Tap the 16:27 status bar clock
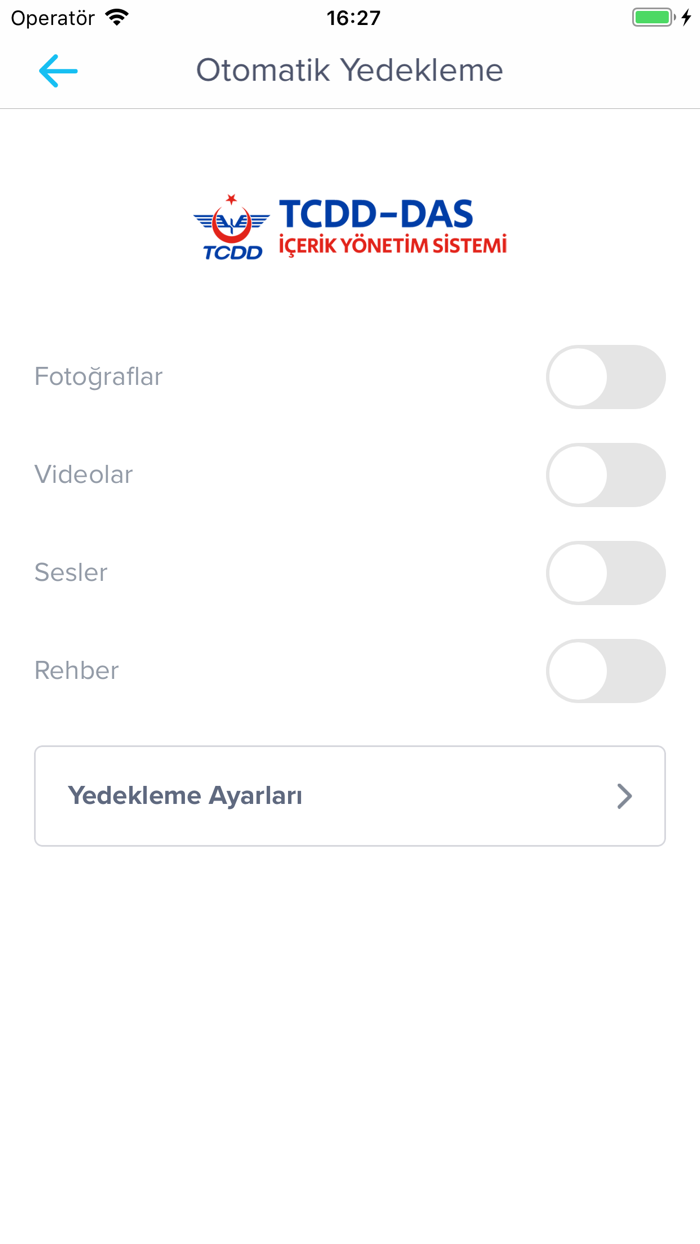700x1244 pixels. click(353, 18)
